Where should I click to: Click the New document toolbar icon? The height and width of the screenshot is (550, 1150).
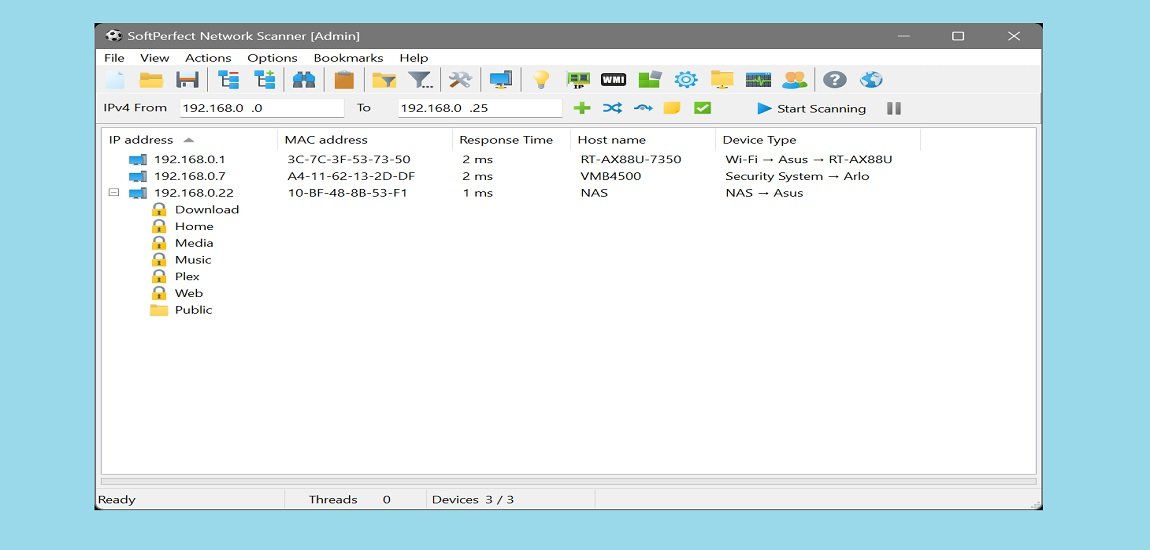pyautogui.click(x=115, y=80)
